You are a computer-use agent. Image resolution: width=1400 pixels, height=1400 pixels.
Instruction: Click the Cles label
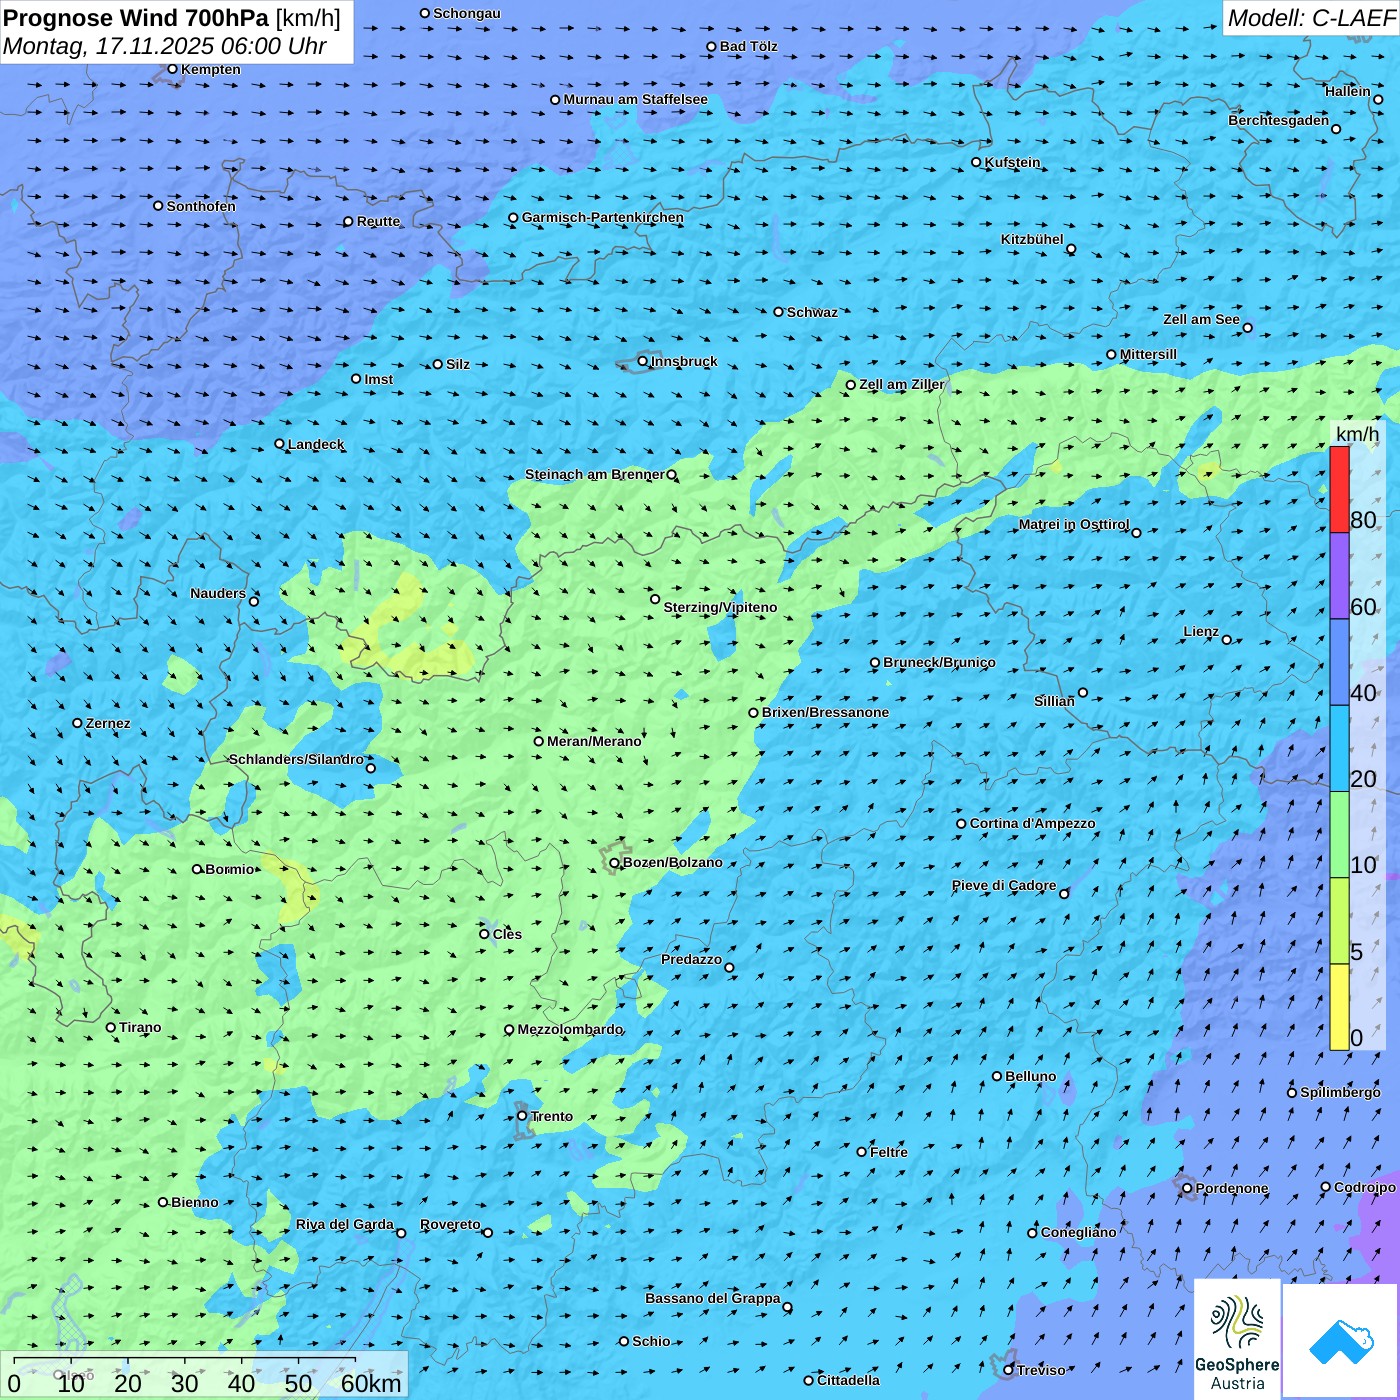[x=507, y=934]
